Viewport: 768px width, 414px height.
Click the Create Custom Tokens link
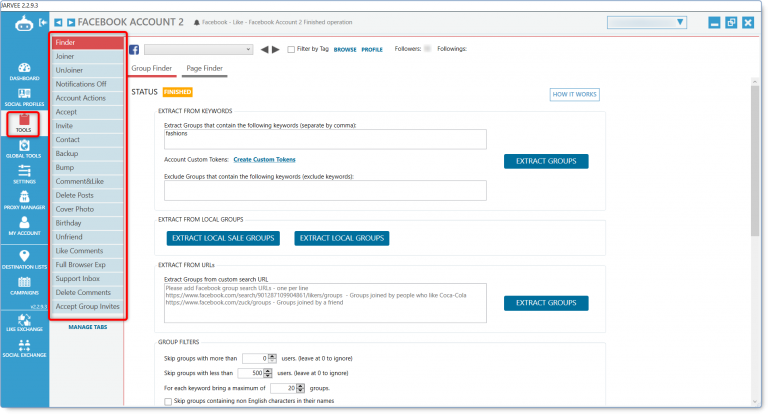[x=264, y=160]
